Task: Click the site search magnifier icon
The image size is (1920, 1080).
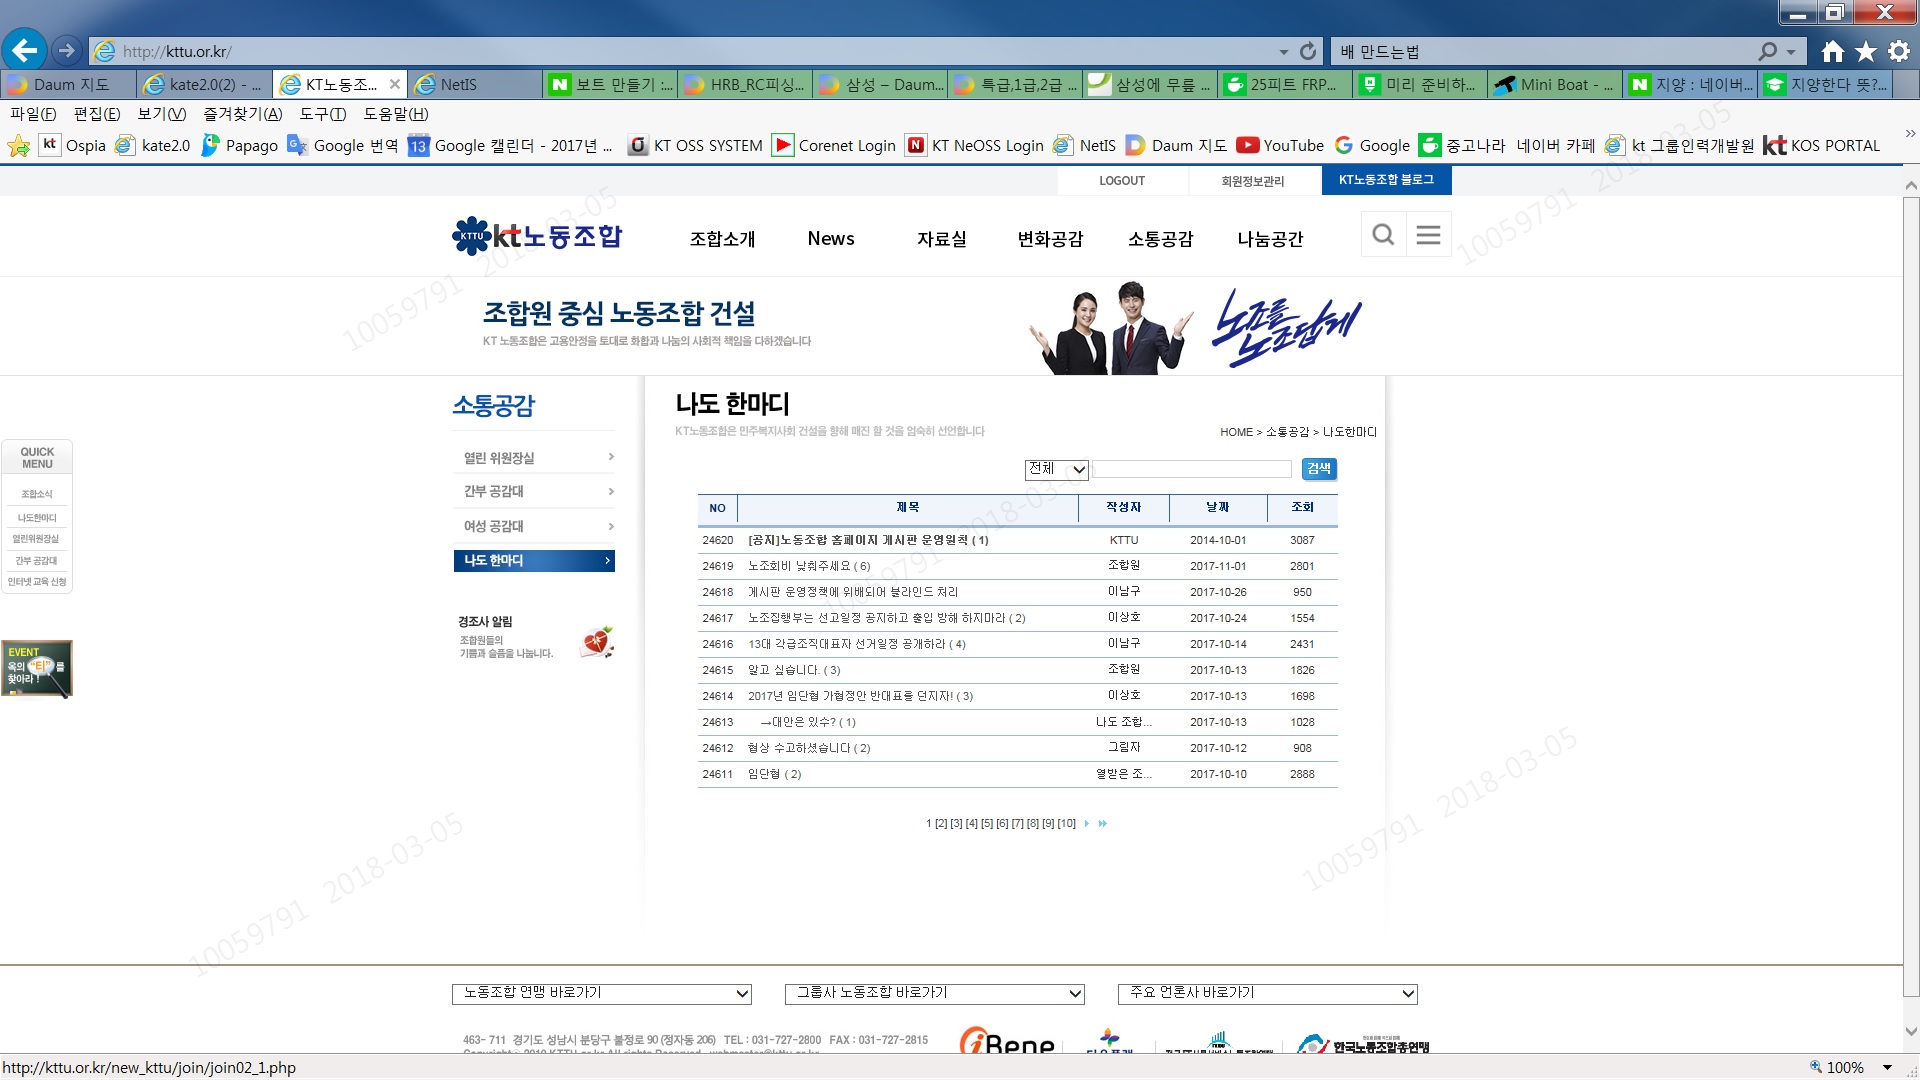Action: point(1383,235)
